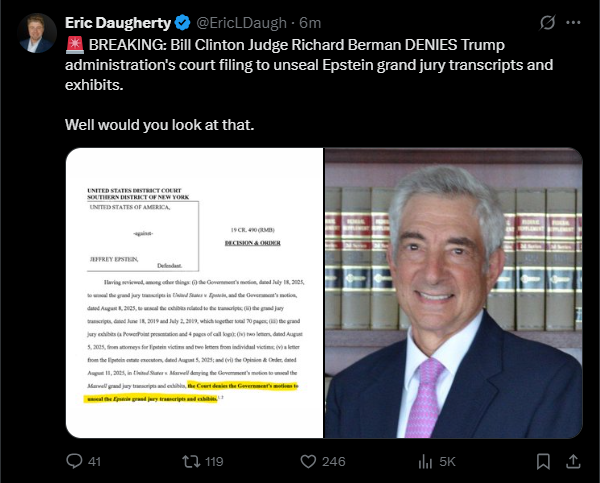Open Eric Daugherty's profile picture

click(x=37, y=33)
